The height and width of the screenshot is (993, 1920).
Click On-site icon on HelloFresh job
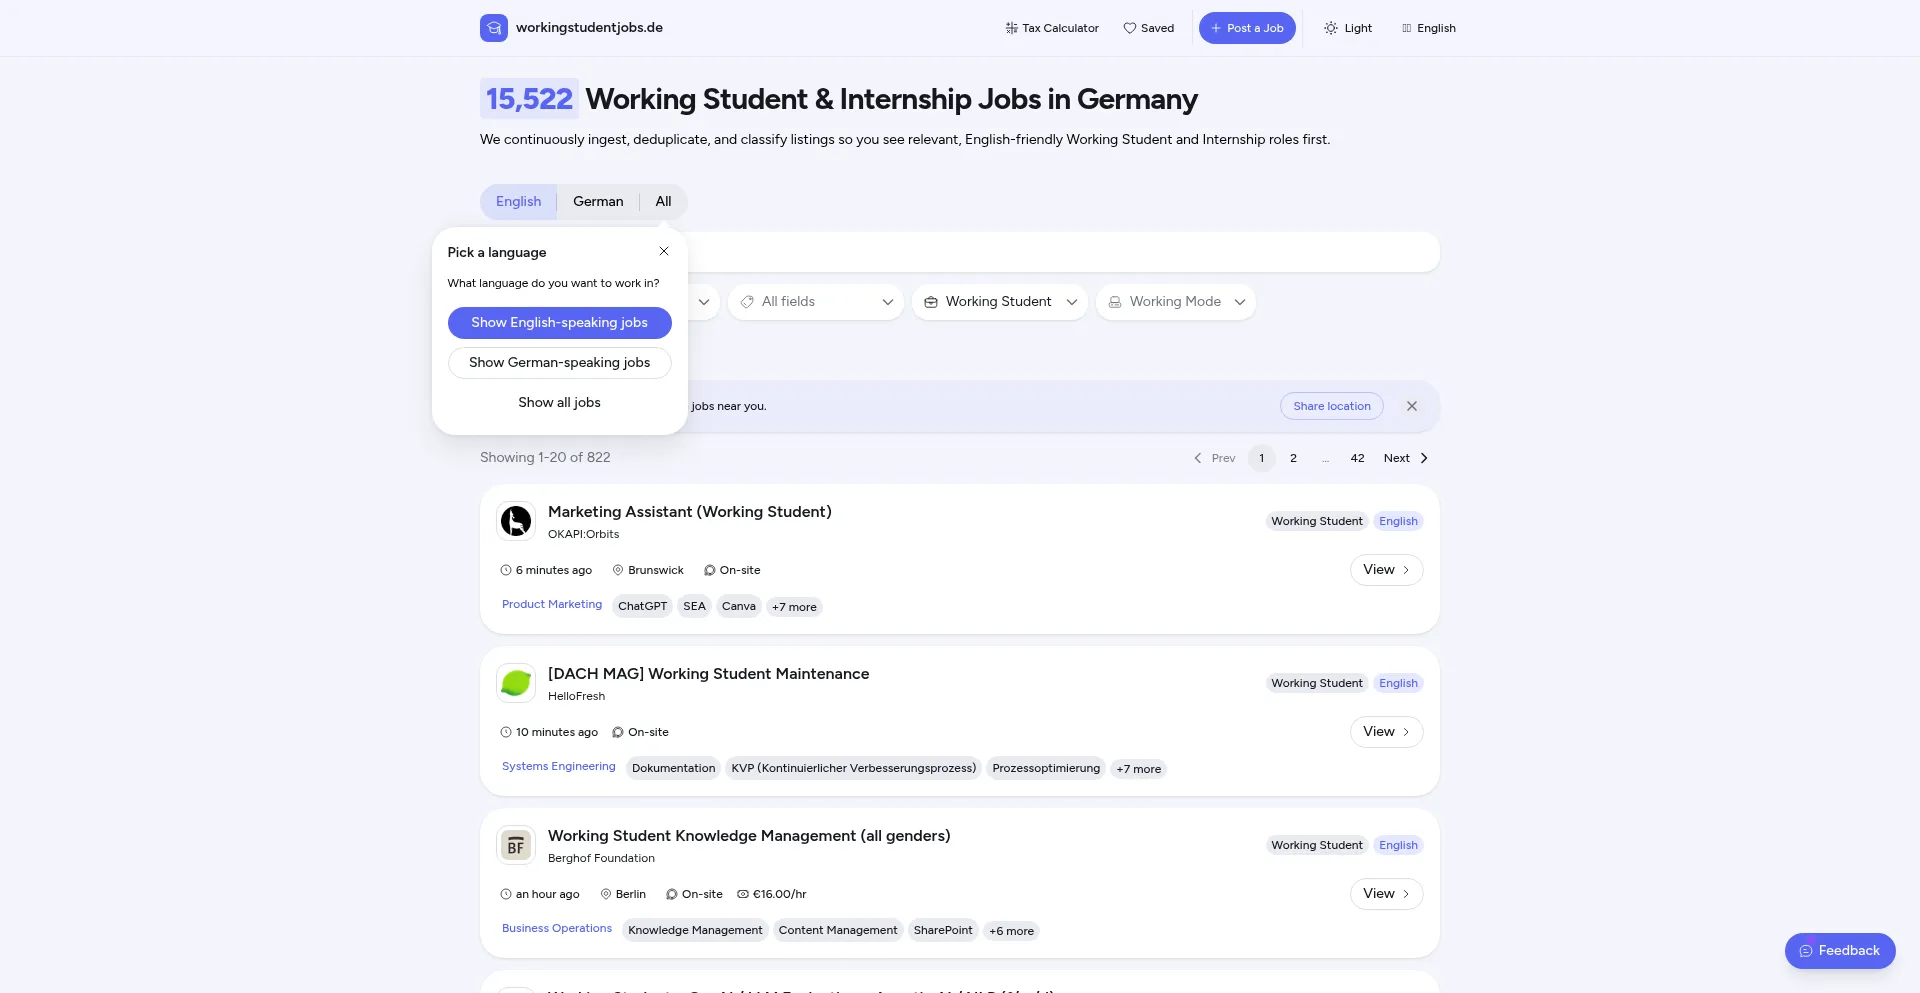618,732
